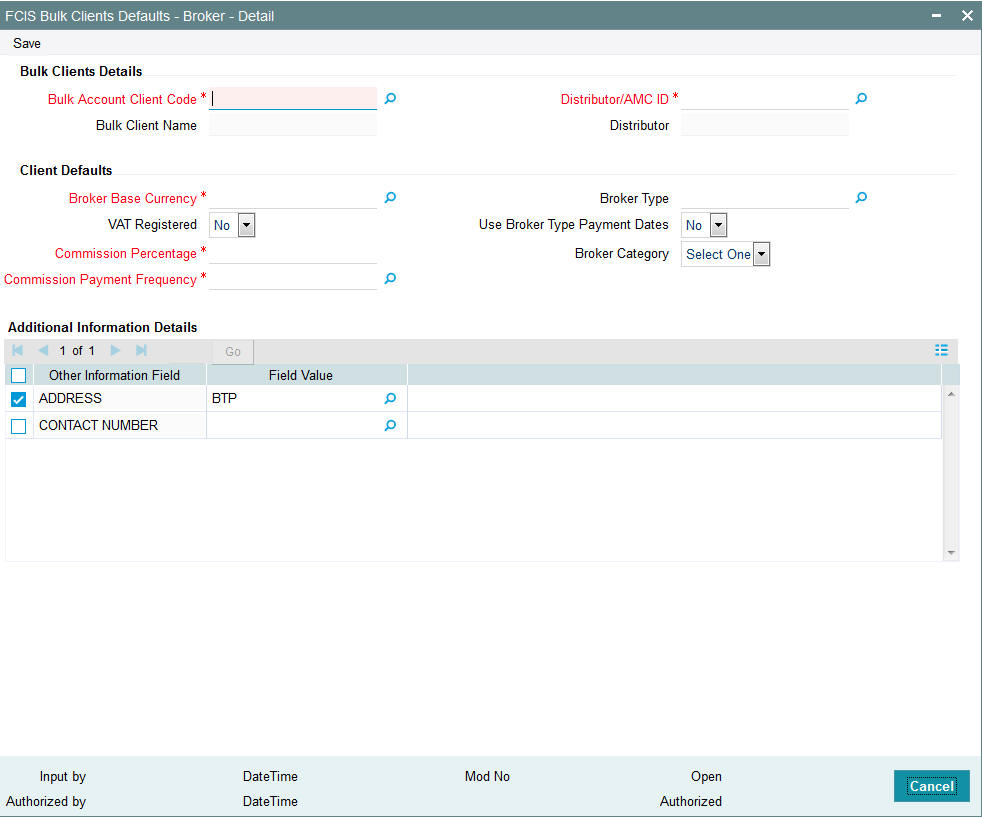This screenshot has height=817, width=982.
Task: Focus the Bulk Account Client Code field
Action: pos(293,99)
